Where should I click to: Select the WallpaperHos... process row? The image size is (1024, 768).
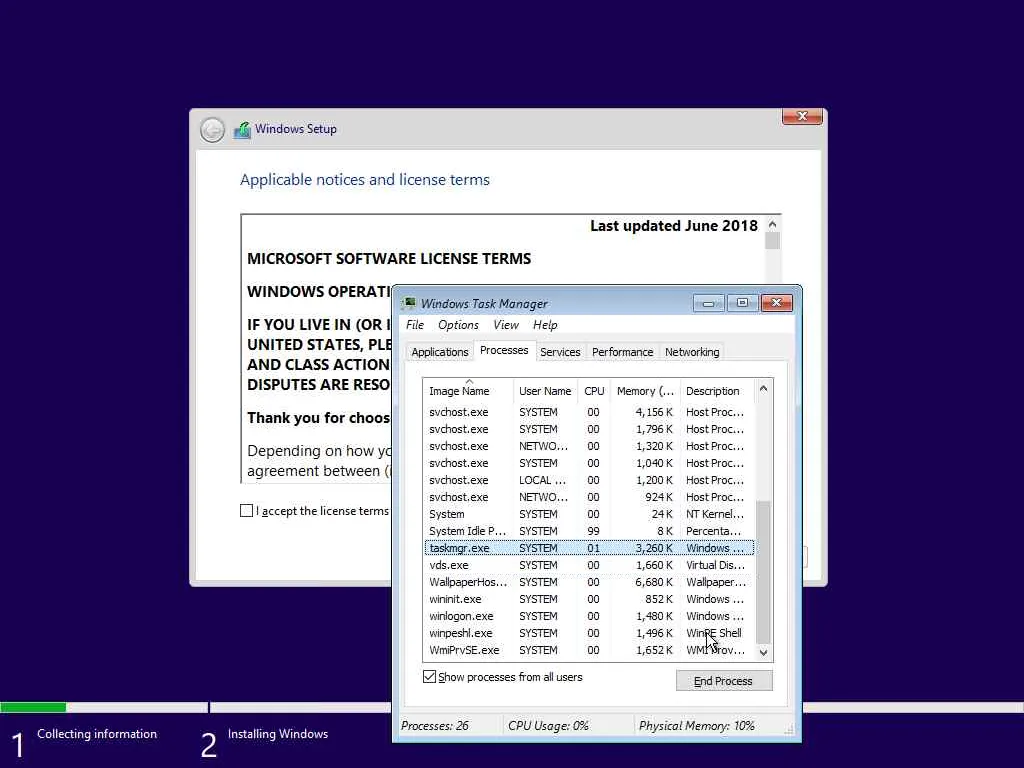(589, 582)
